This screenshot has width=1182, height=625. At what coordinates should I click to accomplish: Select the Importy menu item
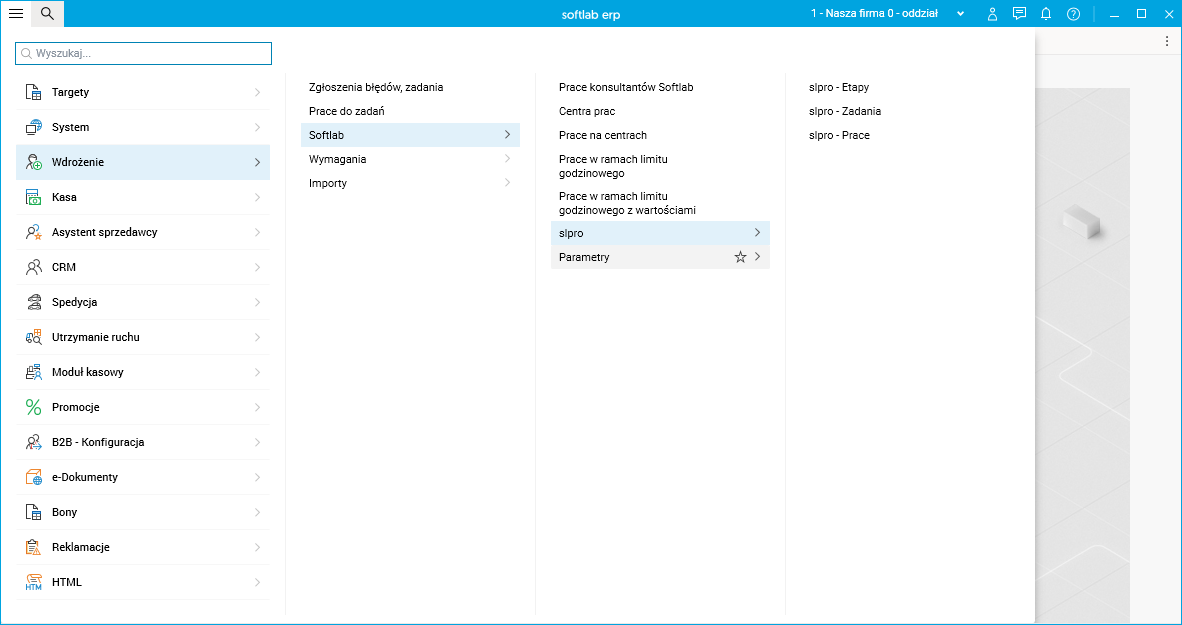pos(328,183)
